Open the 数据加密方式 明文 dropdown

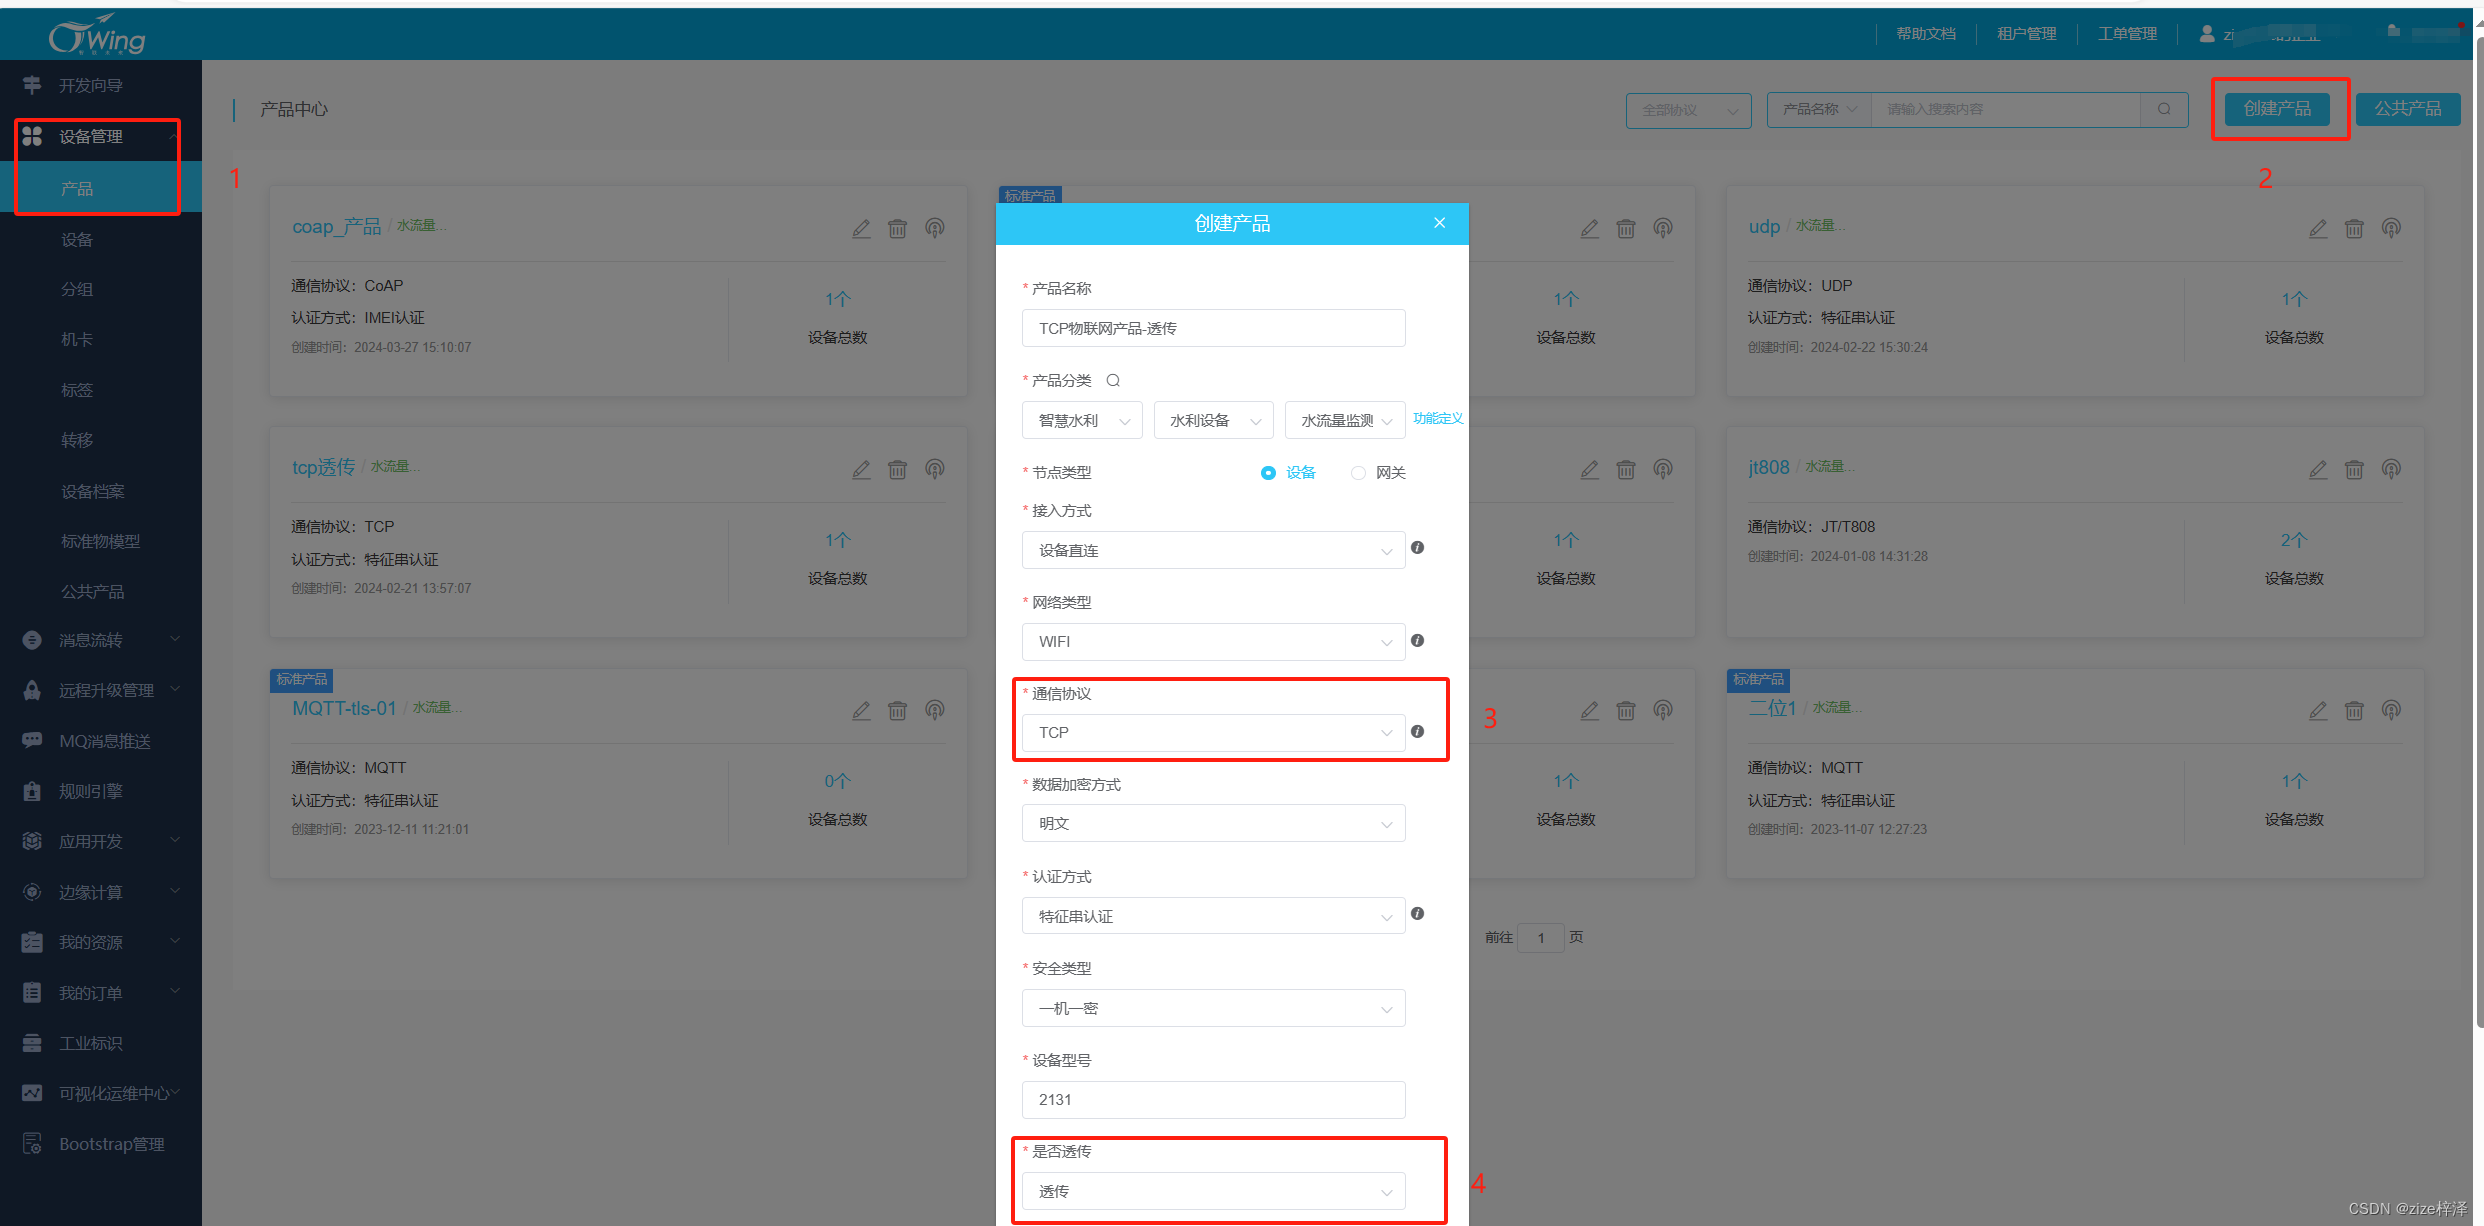click(1213, 824)
